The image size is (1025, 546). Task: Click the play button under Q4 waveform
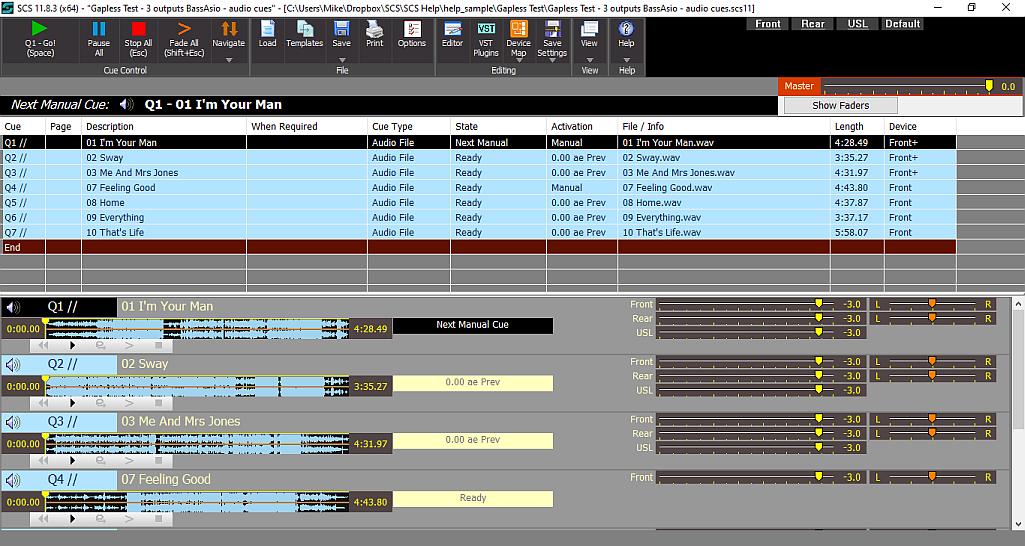click(73, 519)
